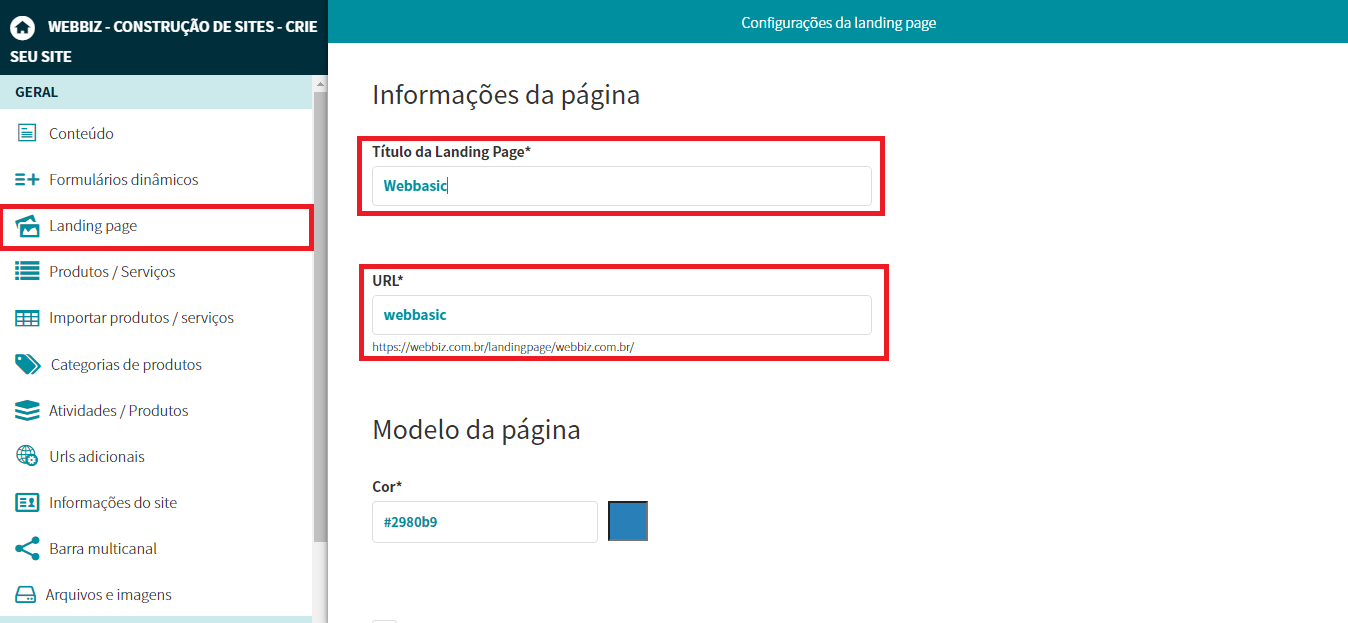1348x623 pixels.
Task: Click into the URL text field
Action: (x=621, y=315)
